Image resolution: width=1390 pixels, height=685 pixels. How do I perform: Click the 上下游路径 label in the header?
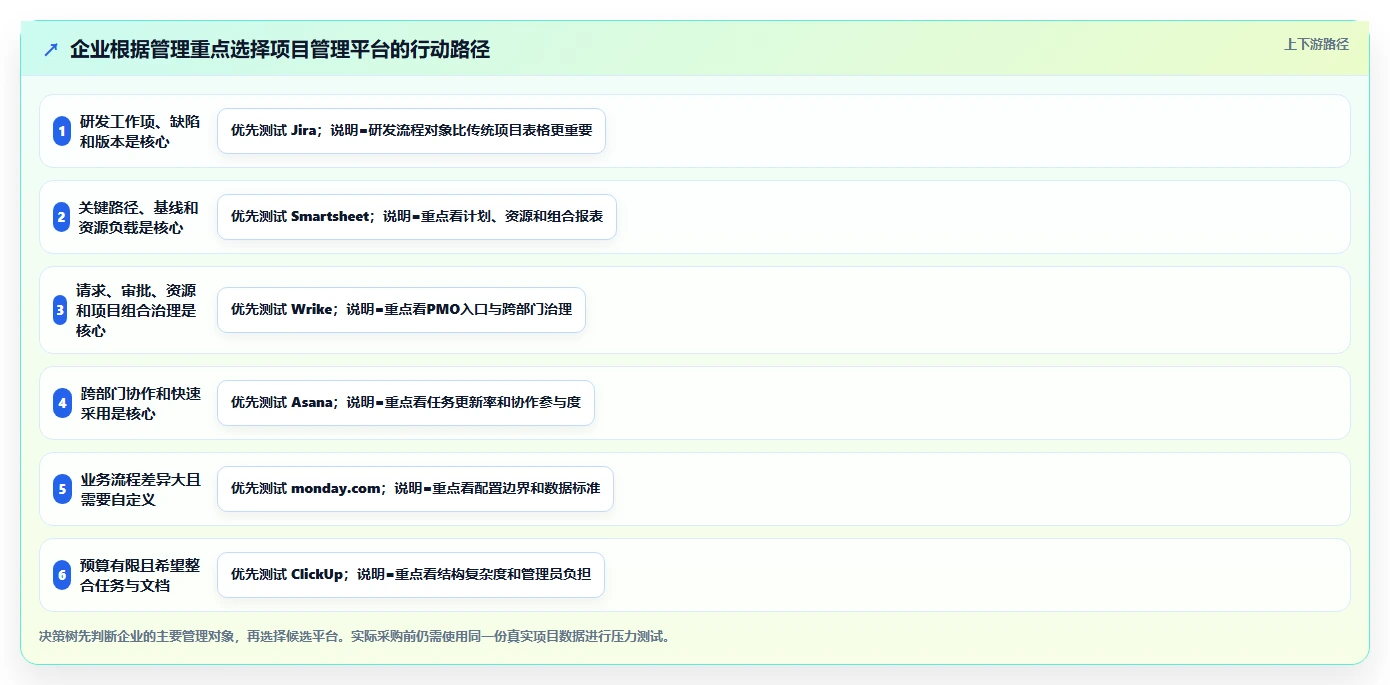1316,44
